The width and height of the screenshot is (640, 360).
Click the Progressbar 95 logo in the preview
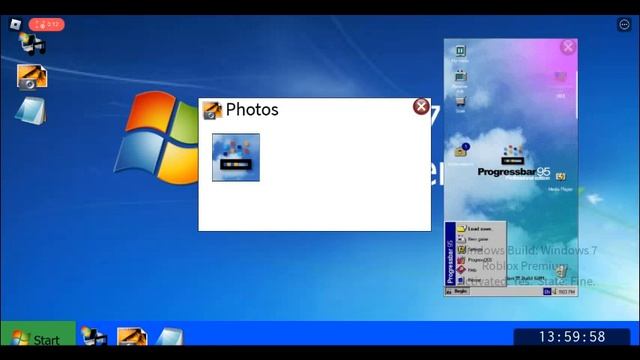point(513,163)
